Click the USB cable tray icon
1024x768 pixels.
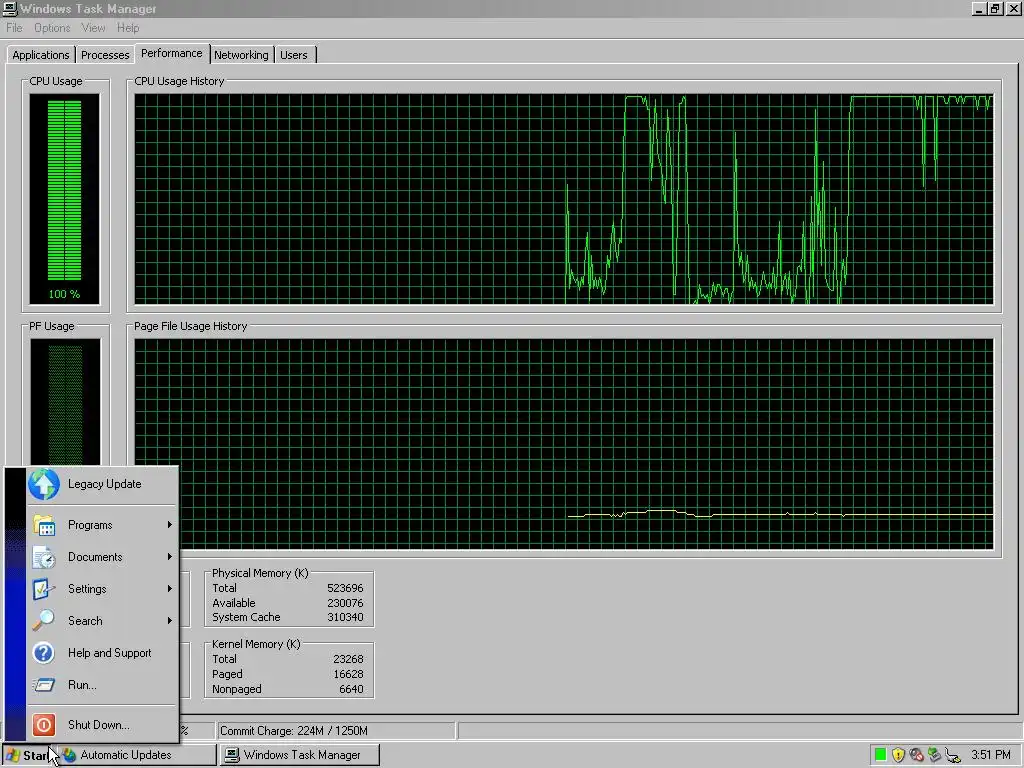[953, 756]
